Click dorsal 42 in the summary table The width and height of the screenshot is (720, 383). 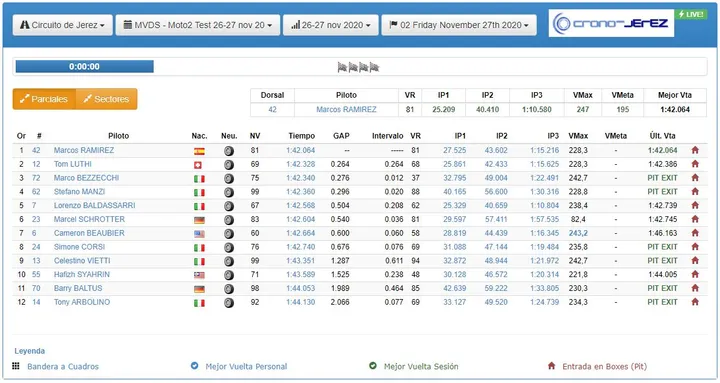tap(272, 109)
